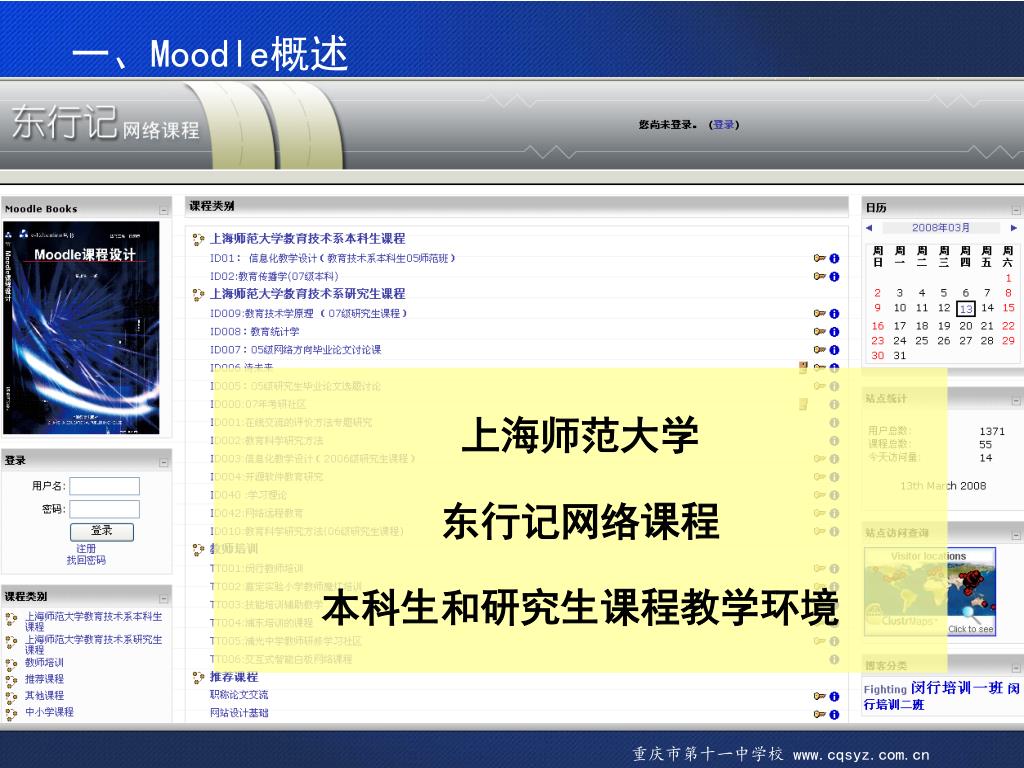Open course ID007 毕业论文讨论课
The height and width of the screenshot is (768, 1024).
[x=296, y=350]
